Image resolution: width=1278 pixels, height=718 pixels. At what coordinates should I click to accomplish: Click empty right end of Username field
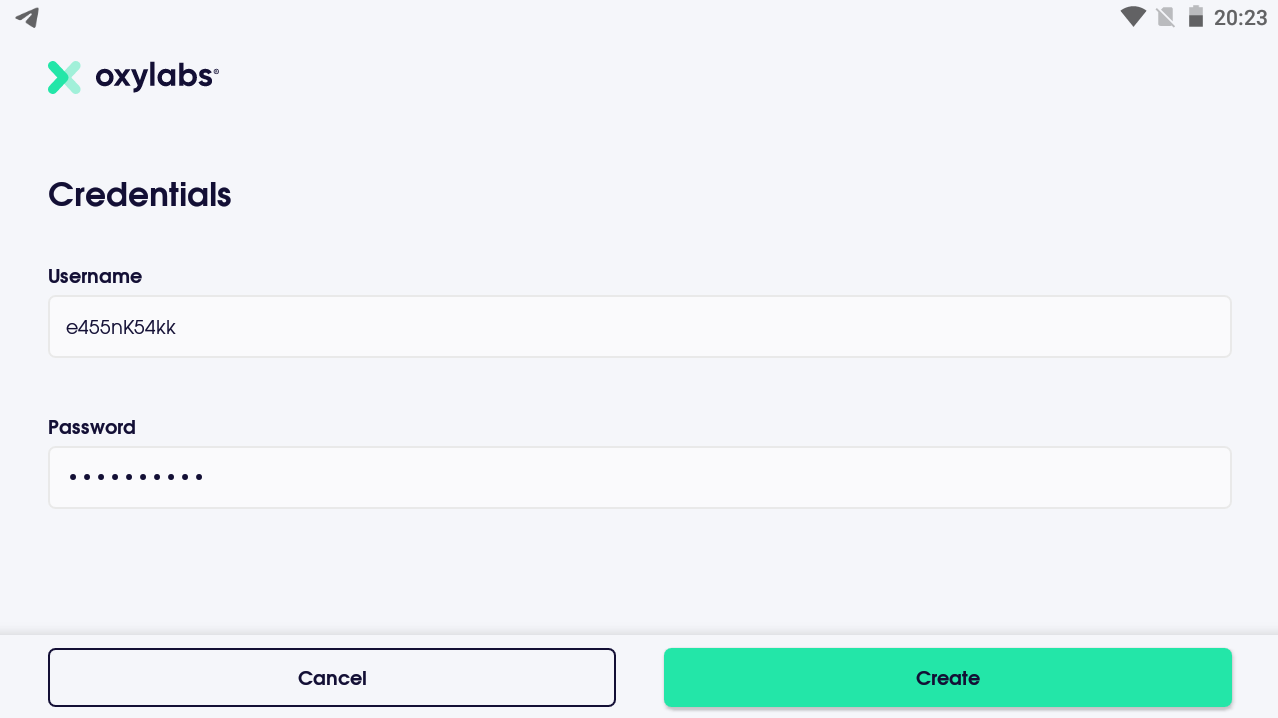[x=1150, y=327]
